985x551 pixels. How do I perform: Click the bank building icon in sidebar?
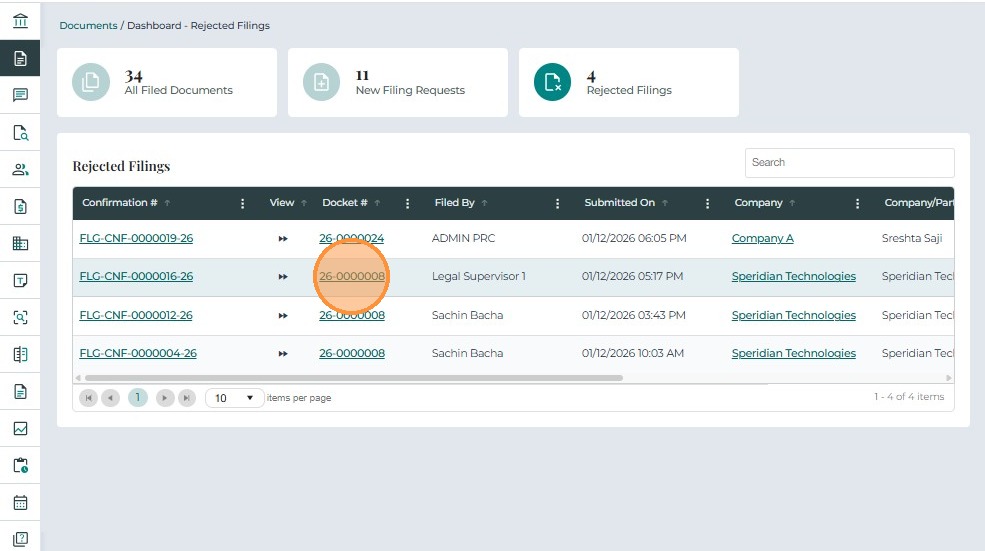(20, 21)
